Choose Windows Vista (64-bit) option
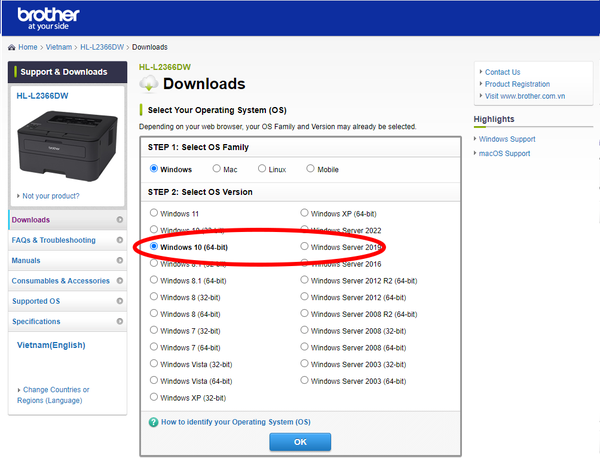 coord(154,380)
